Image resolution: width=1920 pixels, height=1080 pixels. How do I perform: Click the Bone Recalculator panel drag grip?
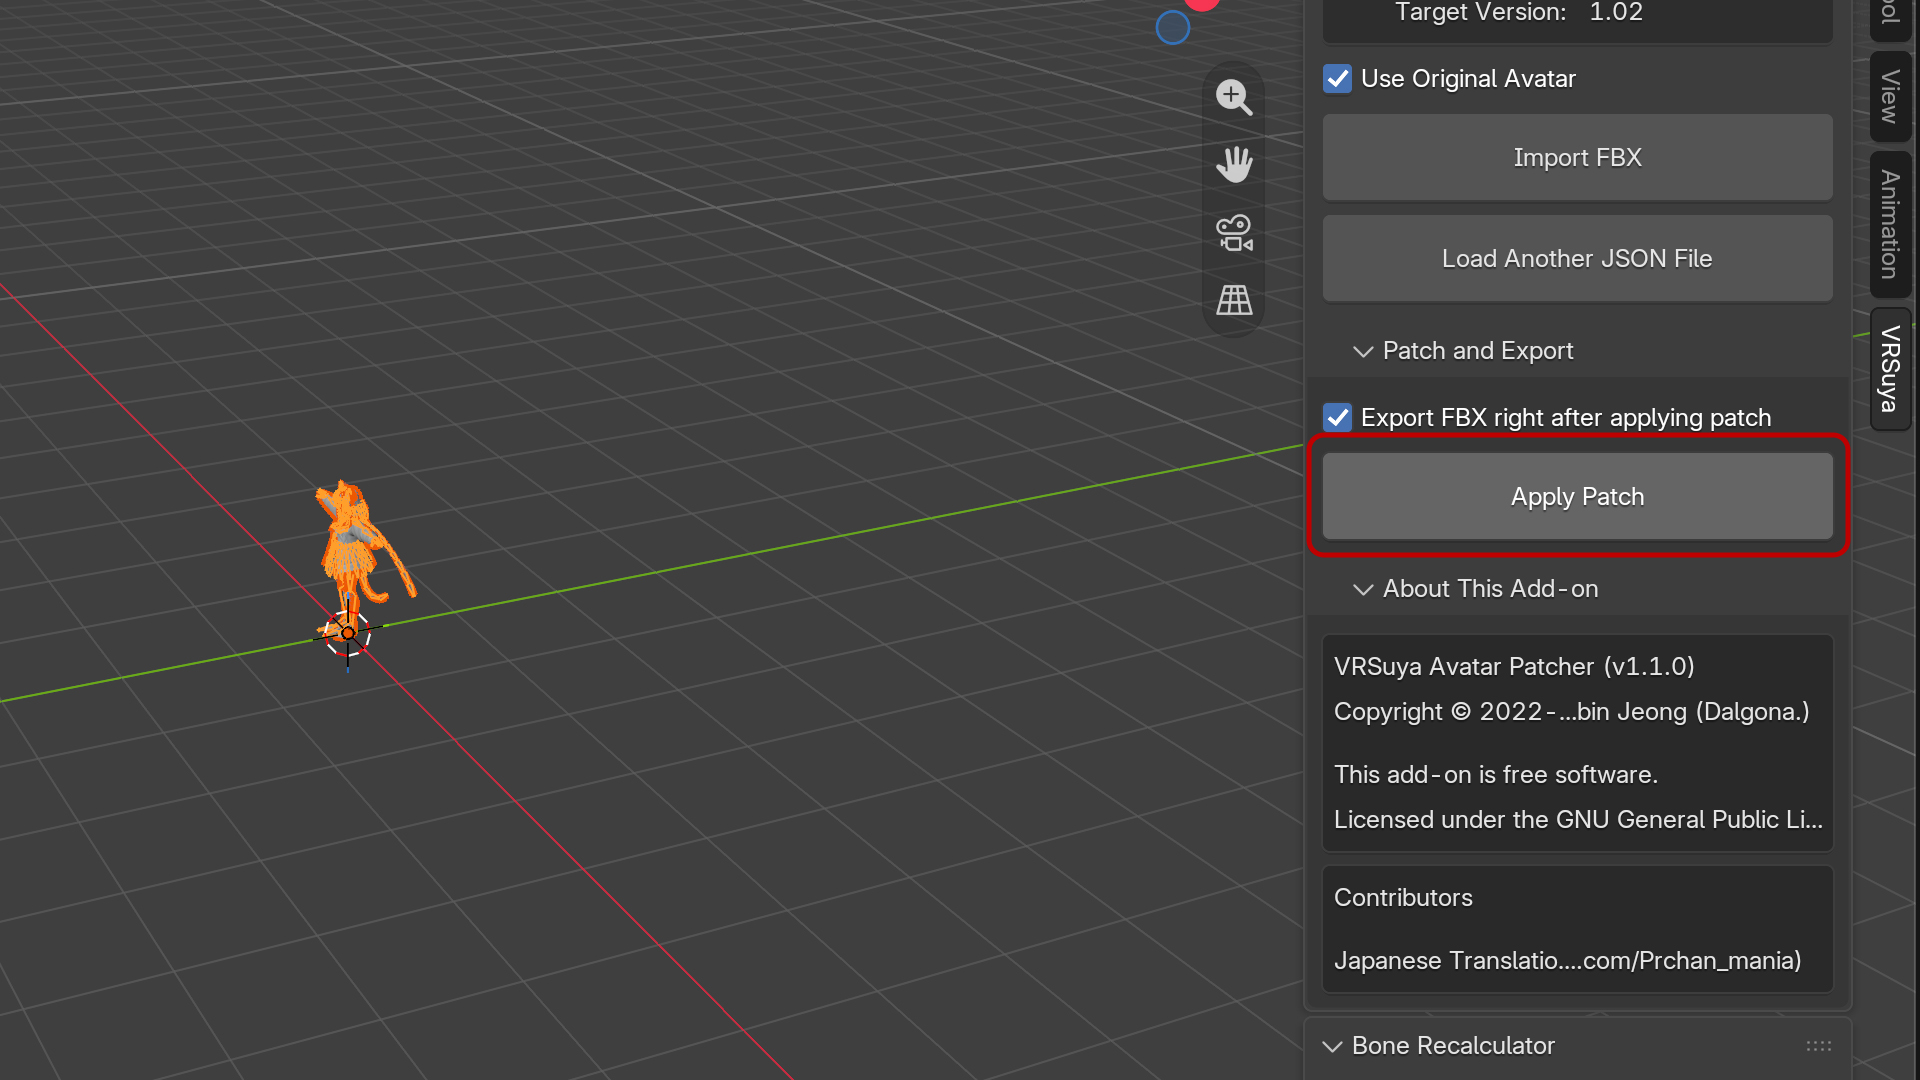pyautogui.click(x=1819, y=1046)
